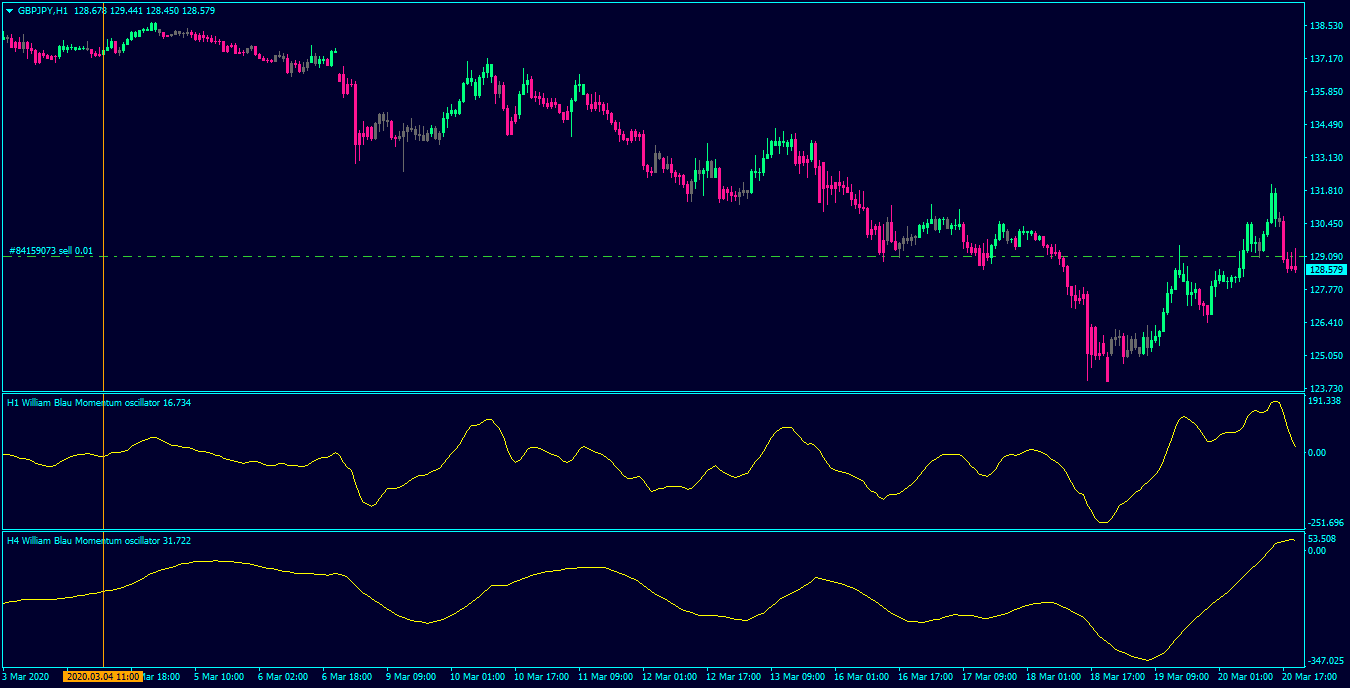Select the 16 Mar 01:00 time axis label
The width and height of the screenshot is (1350, 688).
click(862, 677)
